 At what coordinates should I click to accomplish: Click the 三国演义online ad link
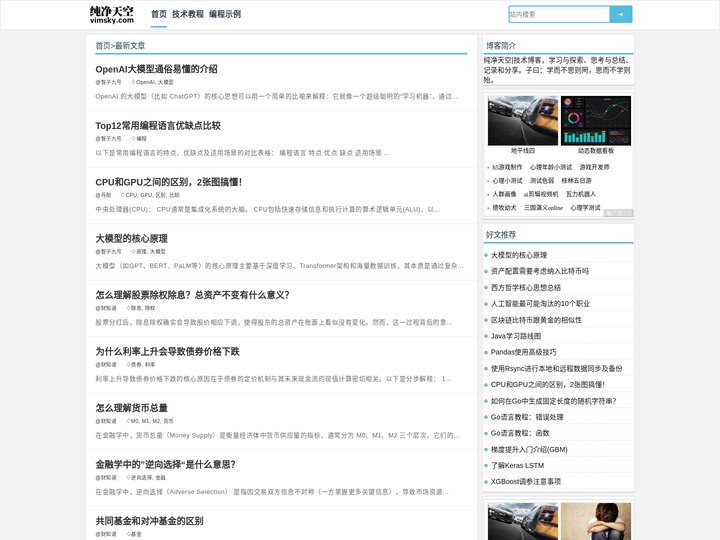tap(543, 208)
